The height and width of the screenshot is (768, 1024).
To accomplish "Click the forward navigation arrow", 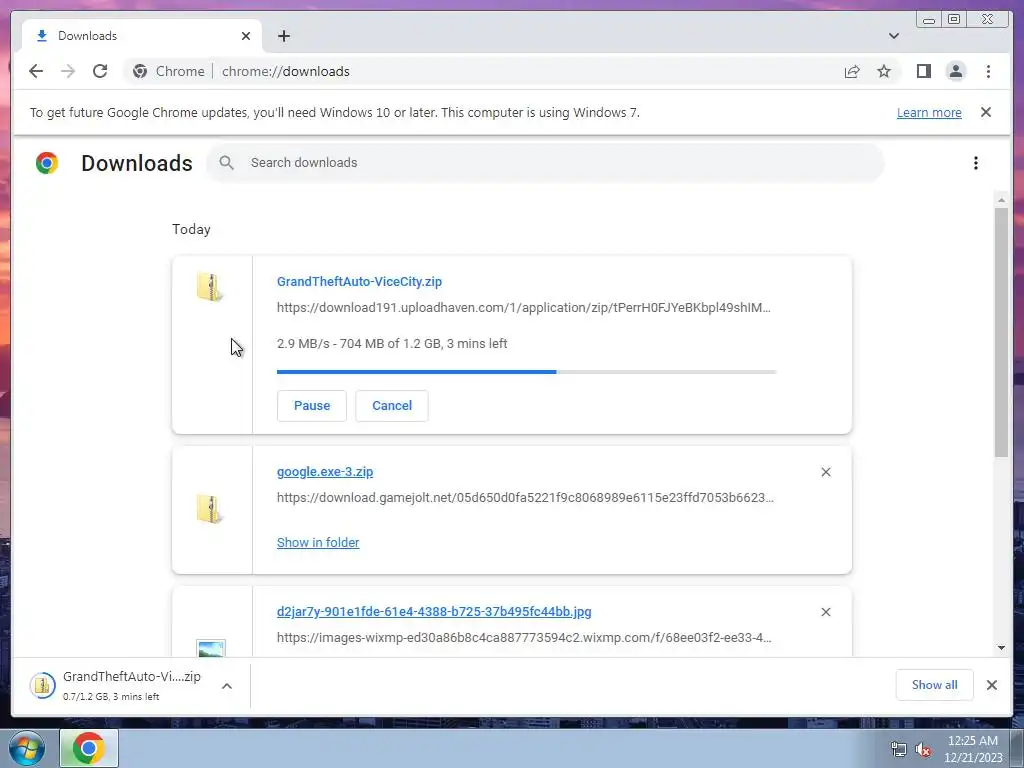I will (x=68, y=71).
